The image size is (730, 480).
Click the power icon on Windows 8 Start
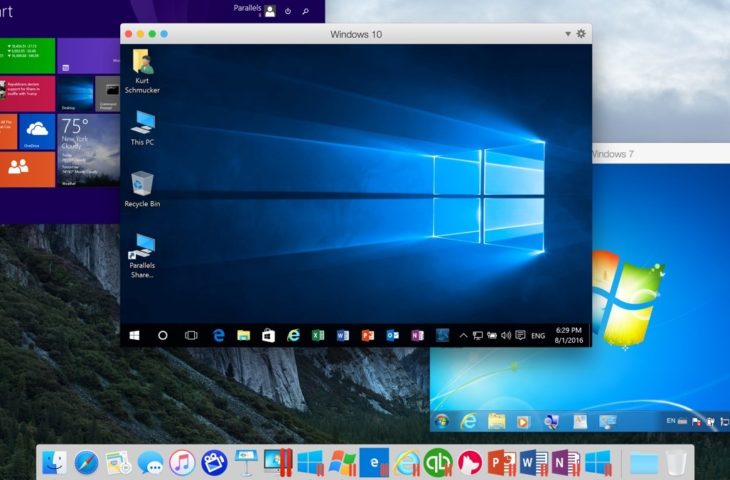click(x=288, y=11)
